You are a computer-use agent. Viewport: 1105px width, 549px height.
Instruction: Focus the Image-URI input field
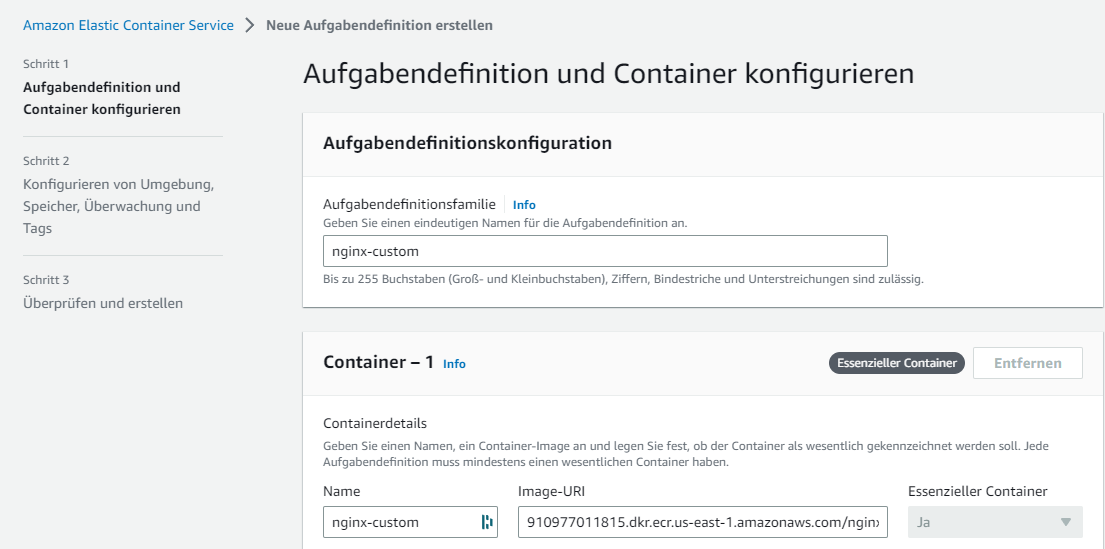click(x=702, y=522)
